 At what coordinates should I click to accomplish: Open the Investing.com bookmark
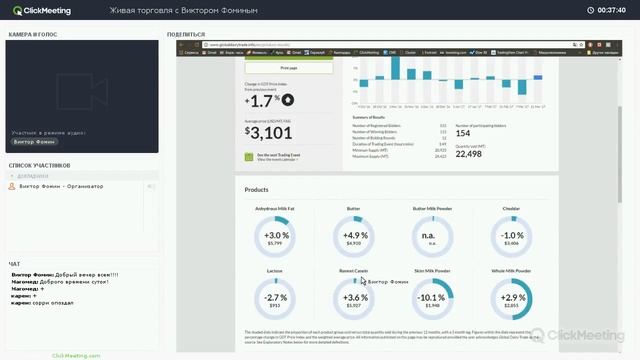[453, 53]
